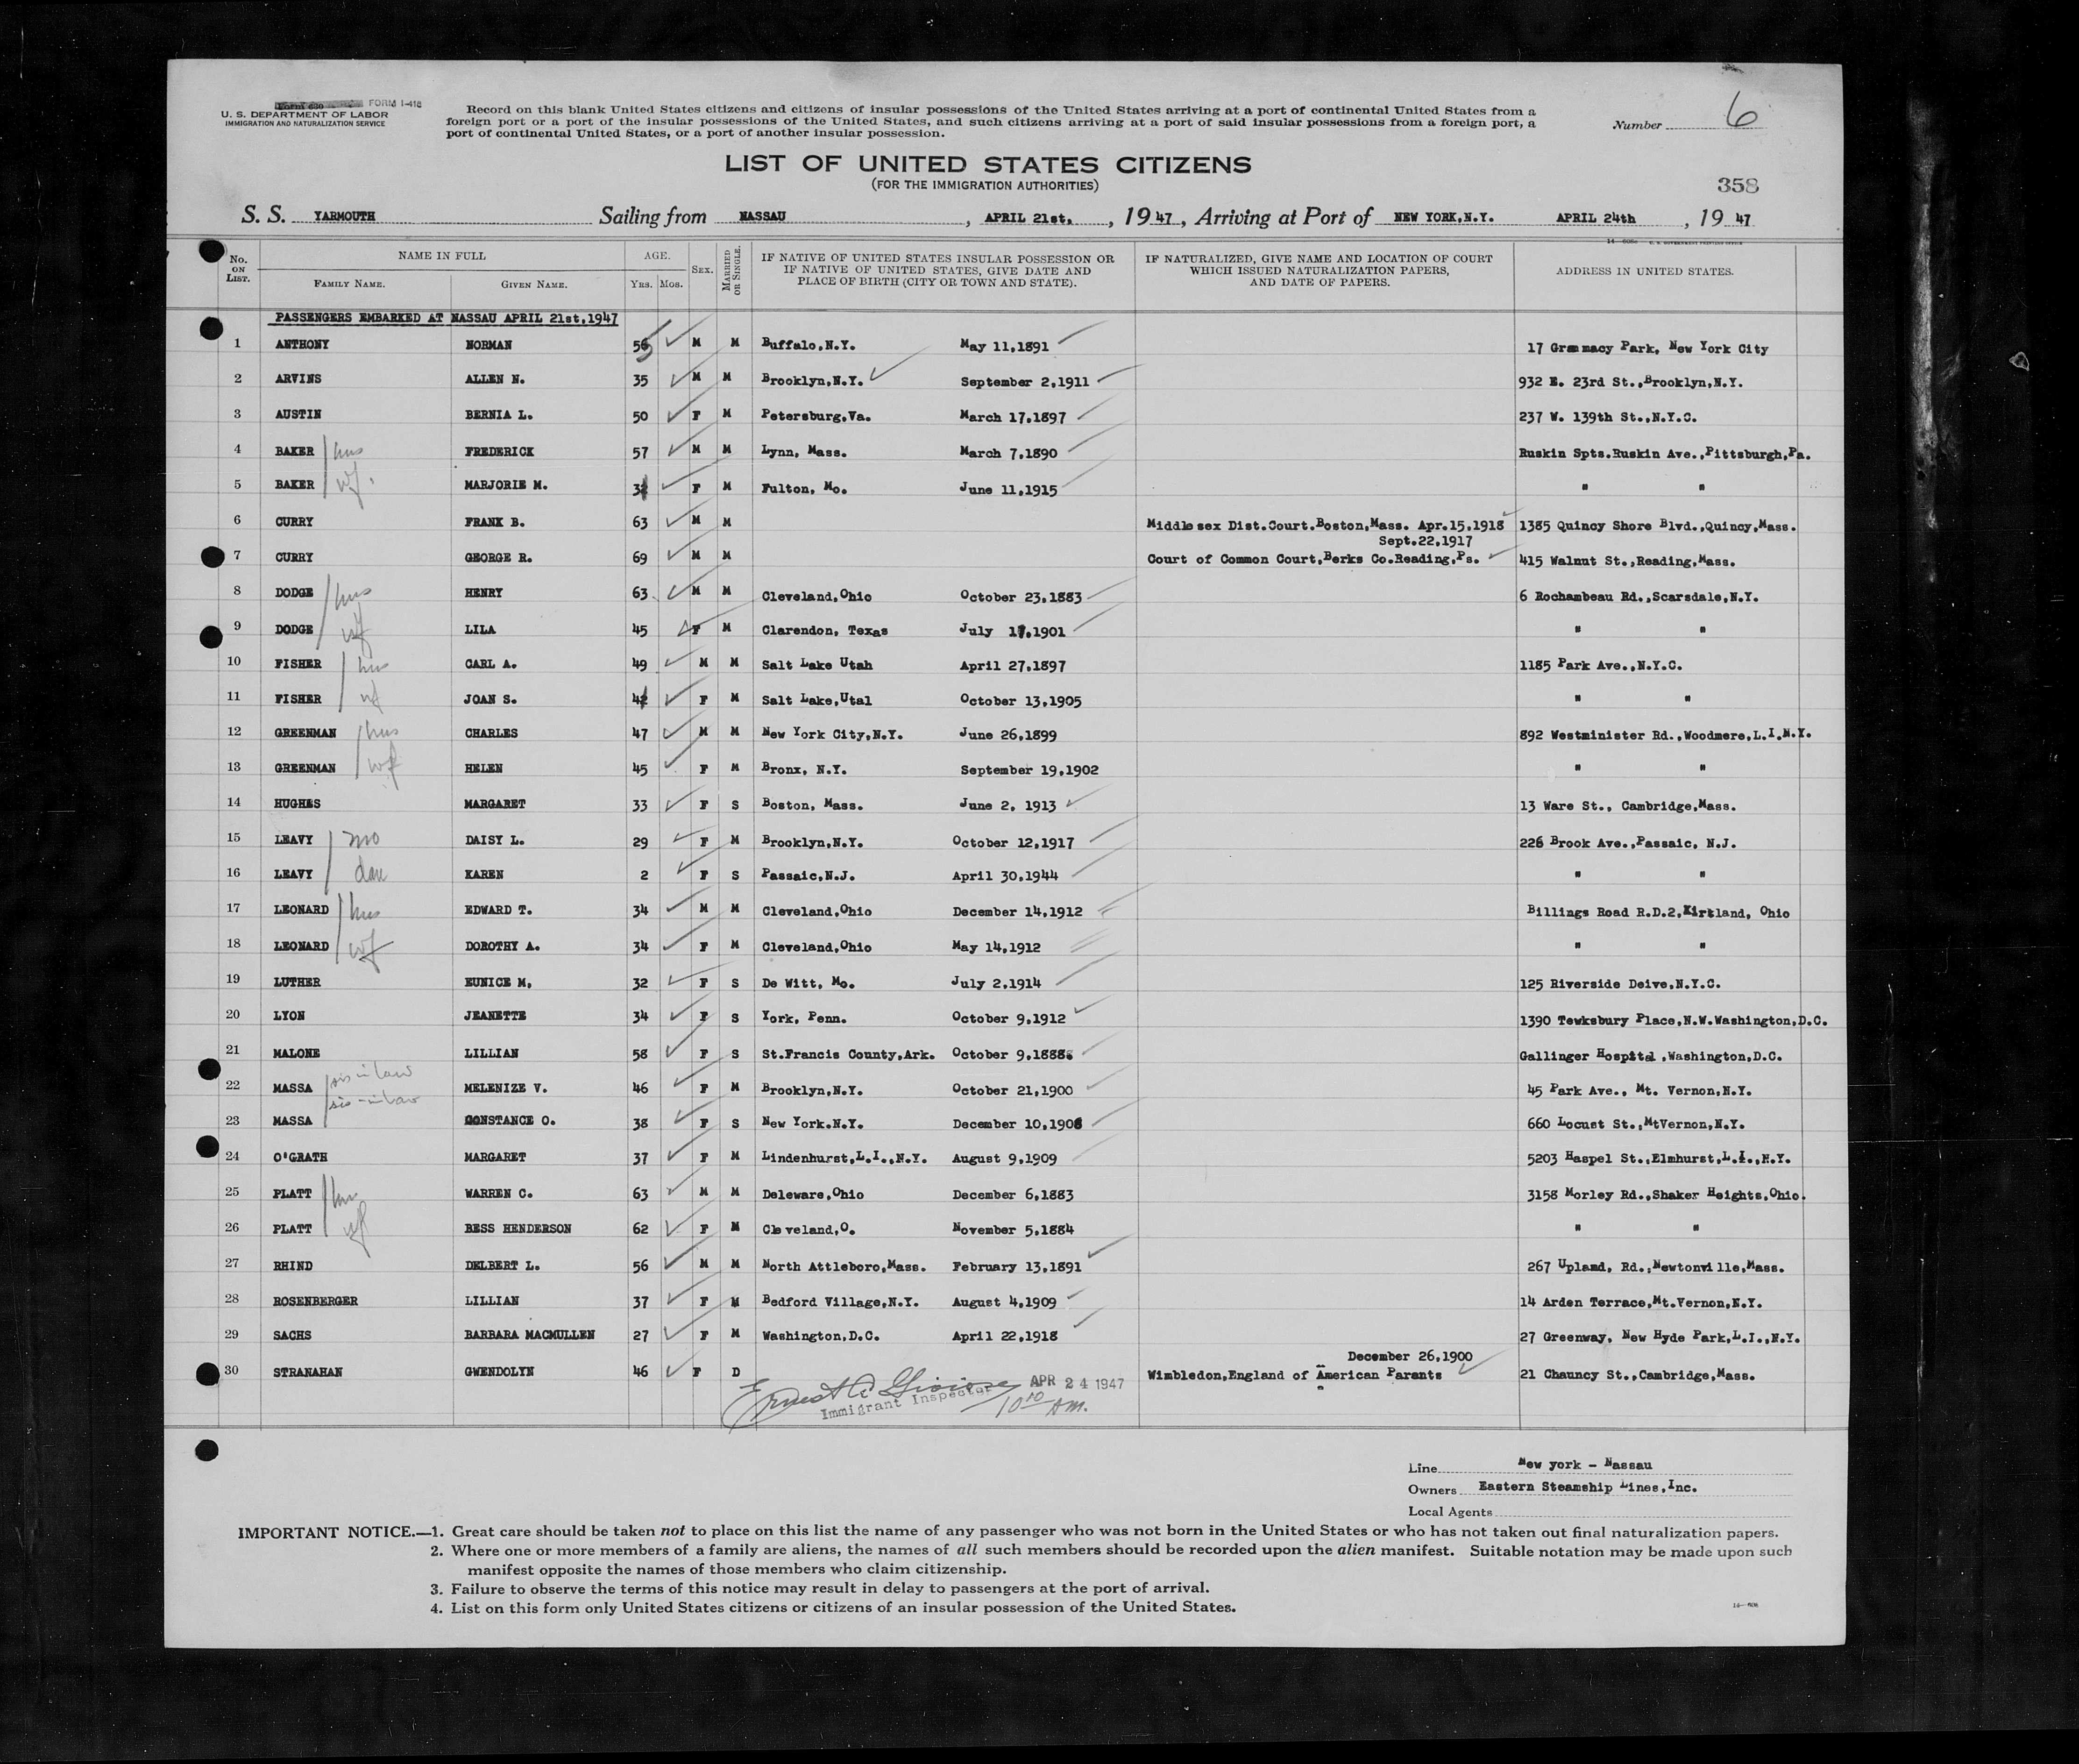The height and width of the screenshot is (1764, 2079).
Task: Click the family name 'ANTHONY'
Action: click(x=302, y=344)
